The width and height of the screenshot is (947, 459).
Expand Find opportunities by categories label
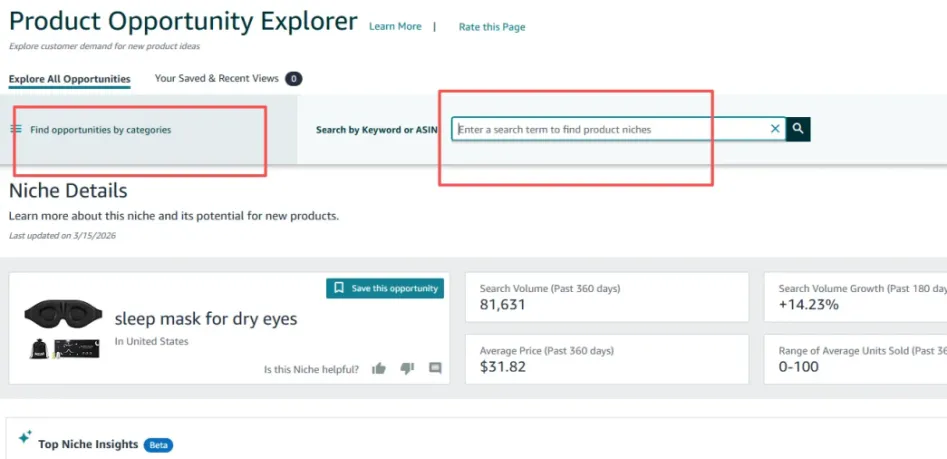click(100, 130)
